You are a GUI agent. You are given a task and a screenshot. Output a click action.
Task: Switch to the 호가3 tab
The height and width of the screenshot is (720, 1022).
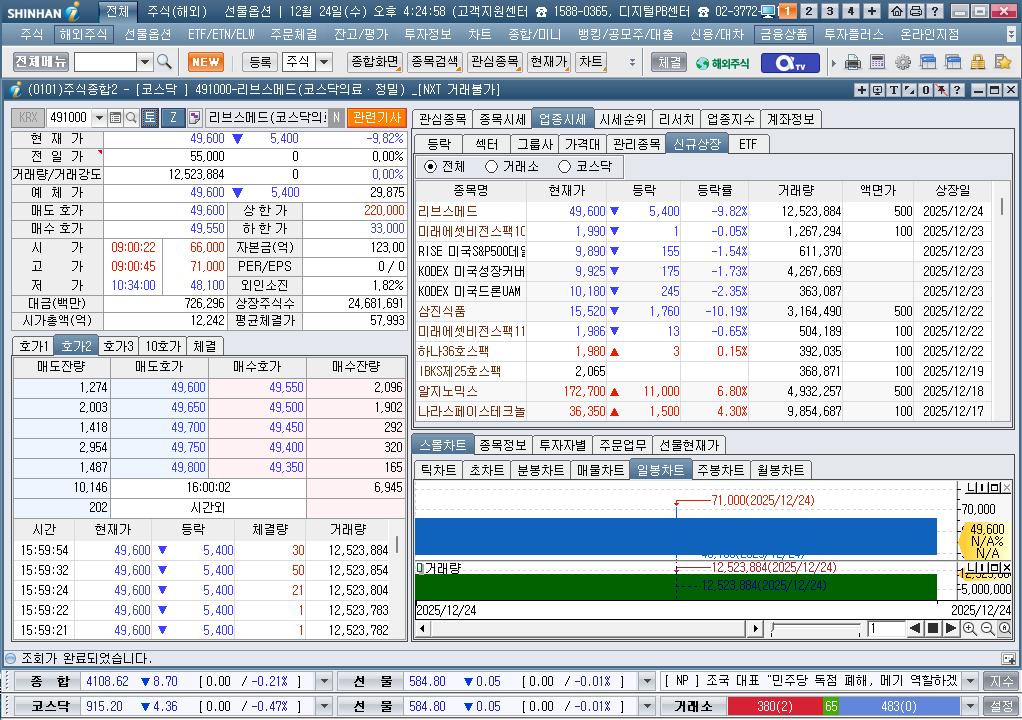click(119, 346)
